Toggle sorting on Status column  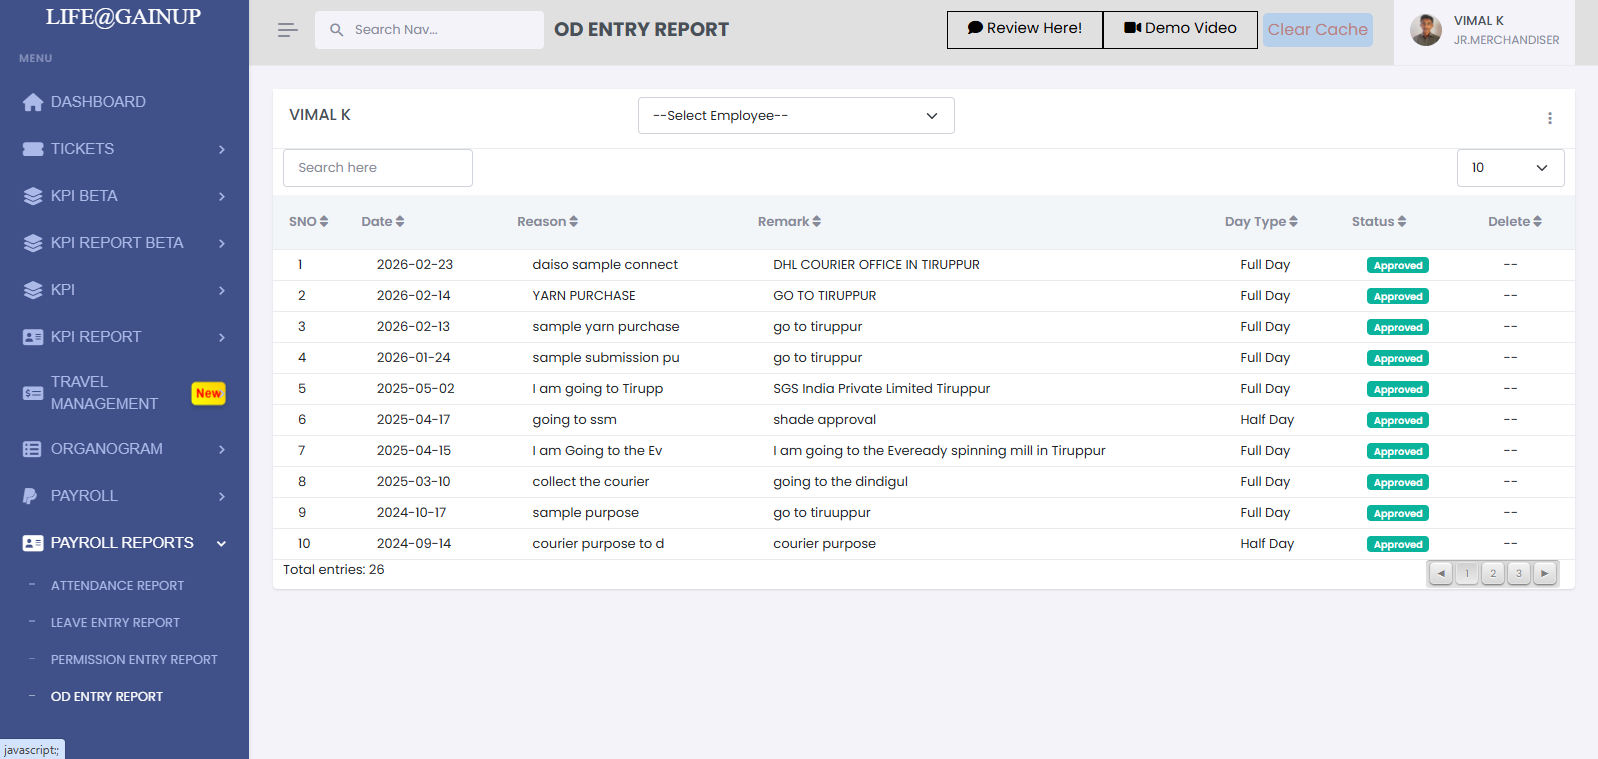click(x=1378, y=222)
